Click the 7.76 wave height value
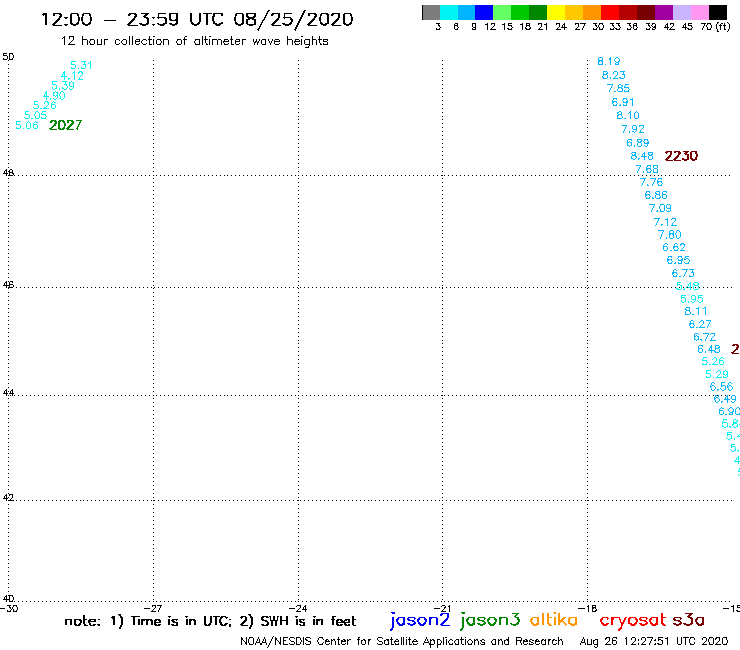Screen dimensions: 740x650 click(651, 182)
